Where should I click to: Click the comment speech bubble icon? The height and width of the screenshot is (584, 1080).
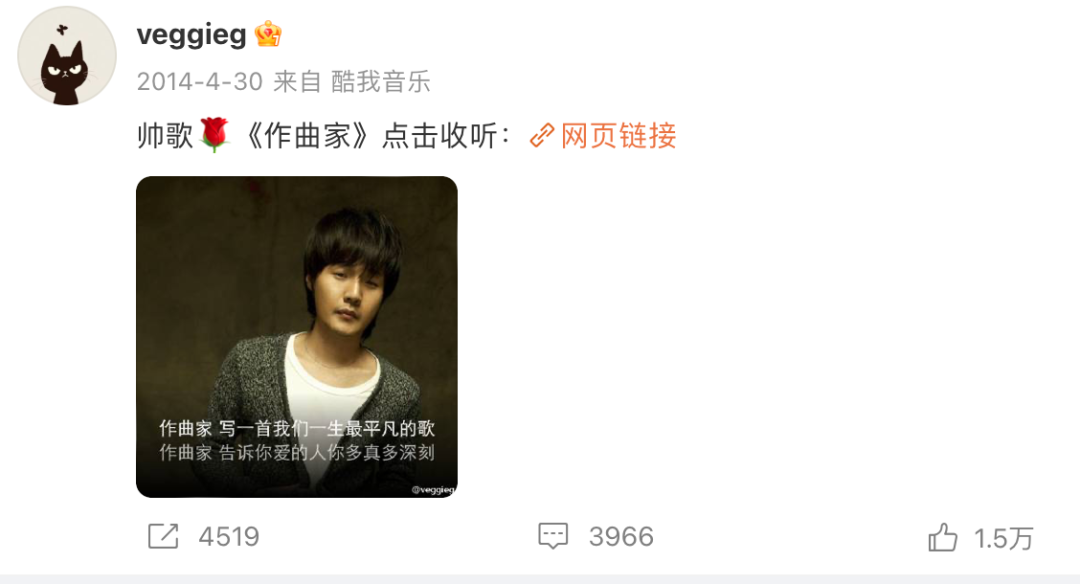[x=553, y=536]
